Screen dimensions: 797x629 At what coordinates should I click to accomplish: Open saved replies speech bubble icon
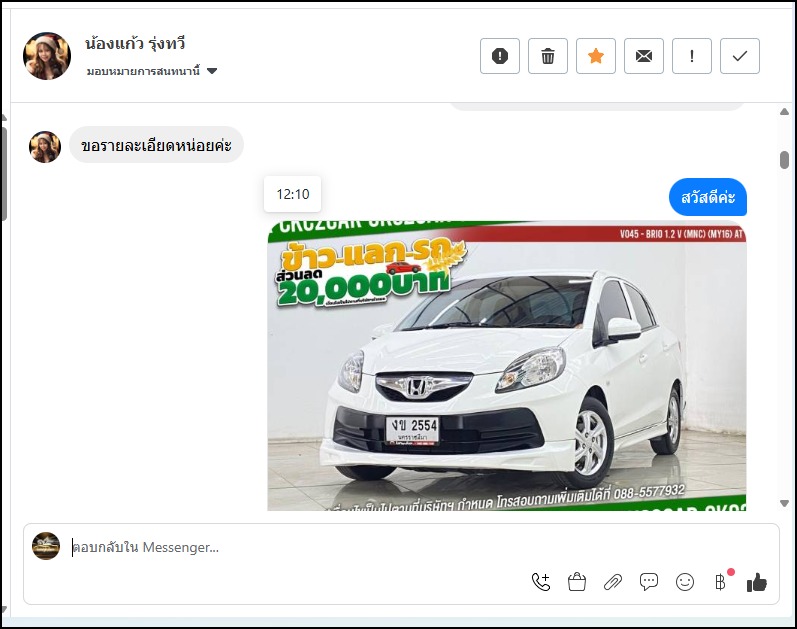649,582
